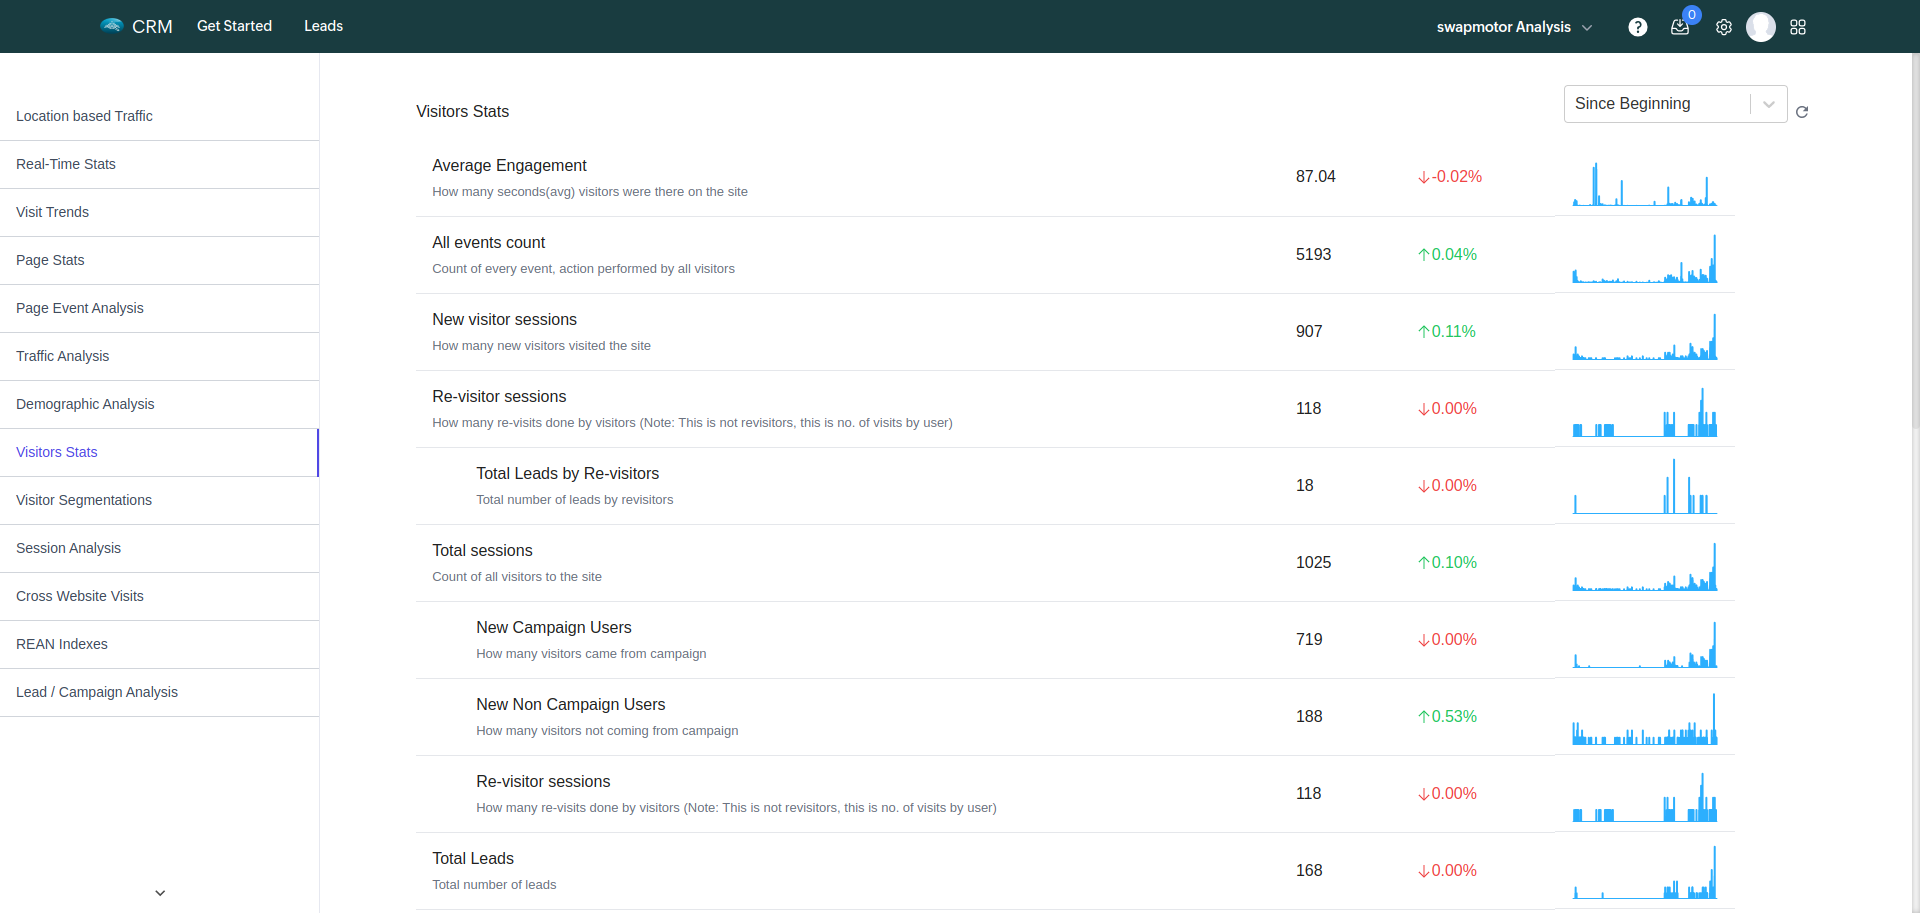The image size is (1920, 913).
Task: Click the 1025 total sessions value
Action: pos(1313,562)
